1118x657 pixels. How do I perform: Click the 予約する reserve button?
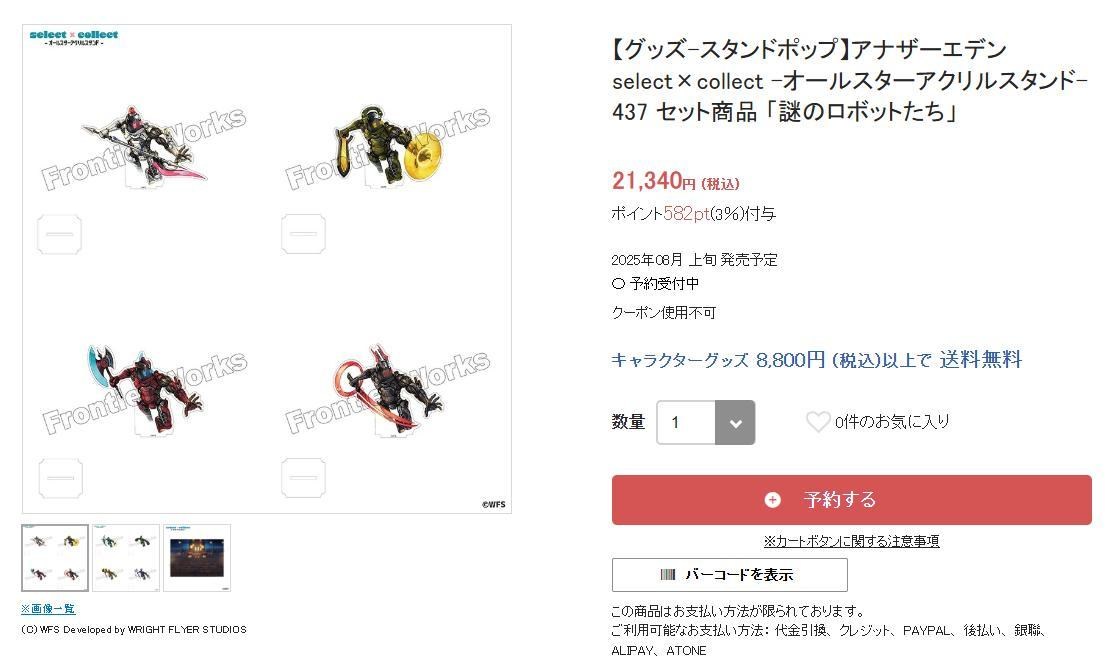pyautogui.click(x=851, y=500)
